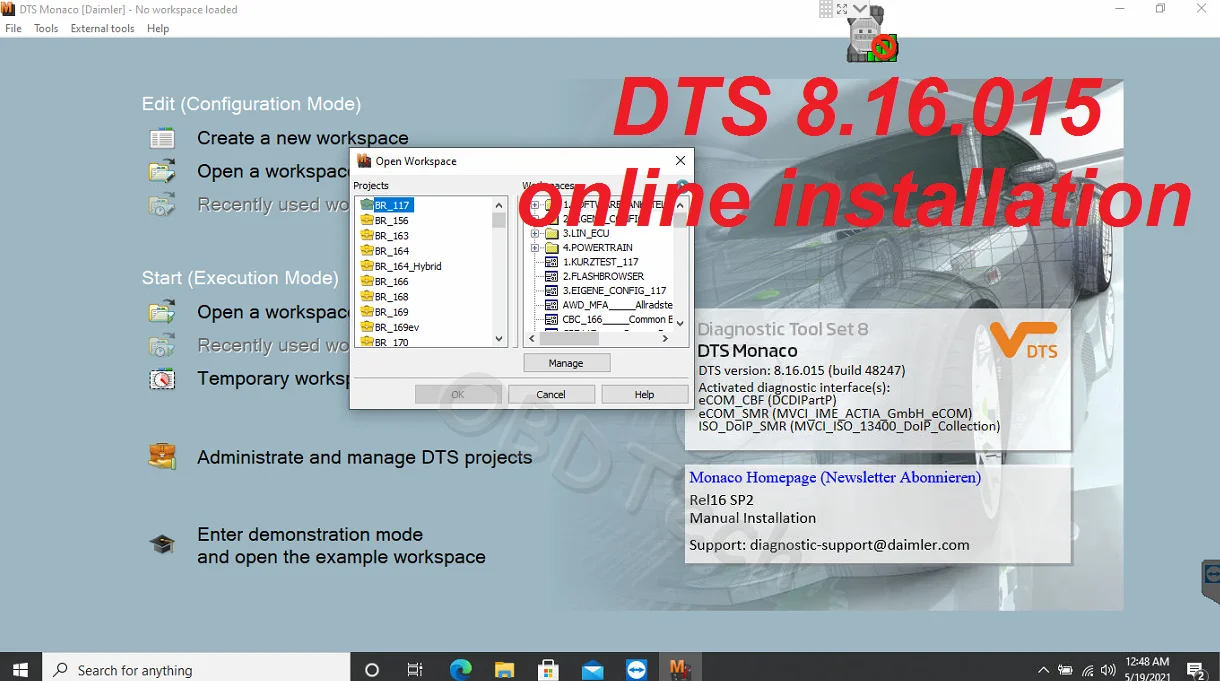Click Projects list scroll up arrow
The image size is (1220, 681).
click(x=499, y=205)
